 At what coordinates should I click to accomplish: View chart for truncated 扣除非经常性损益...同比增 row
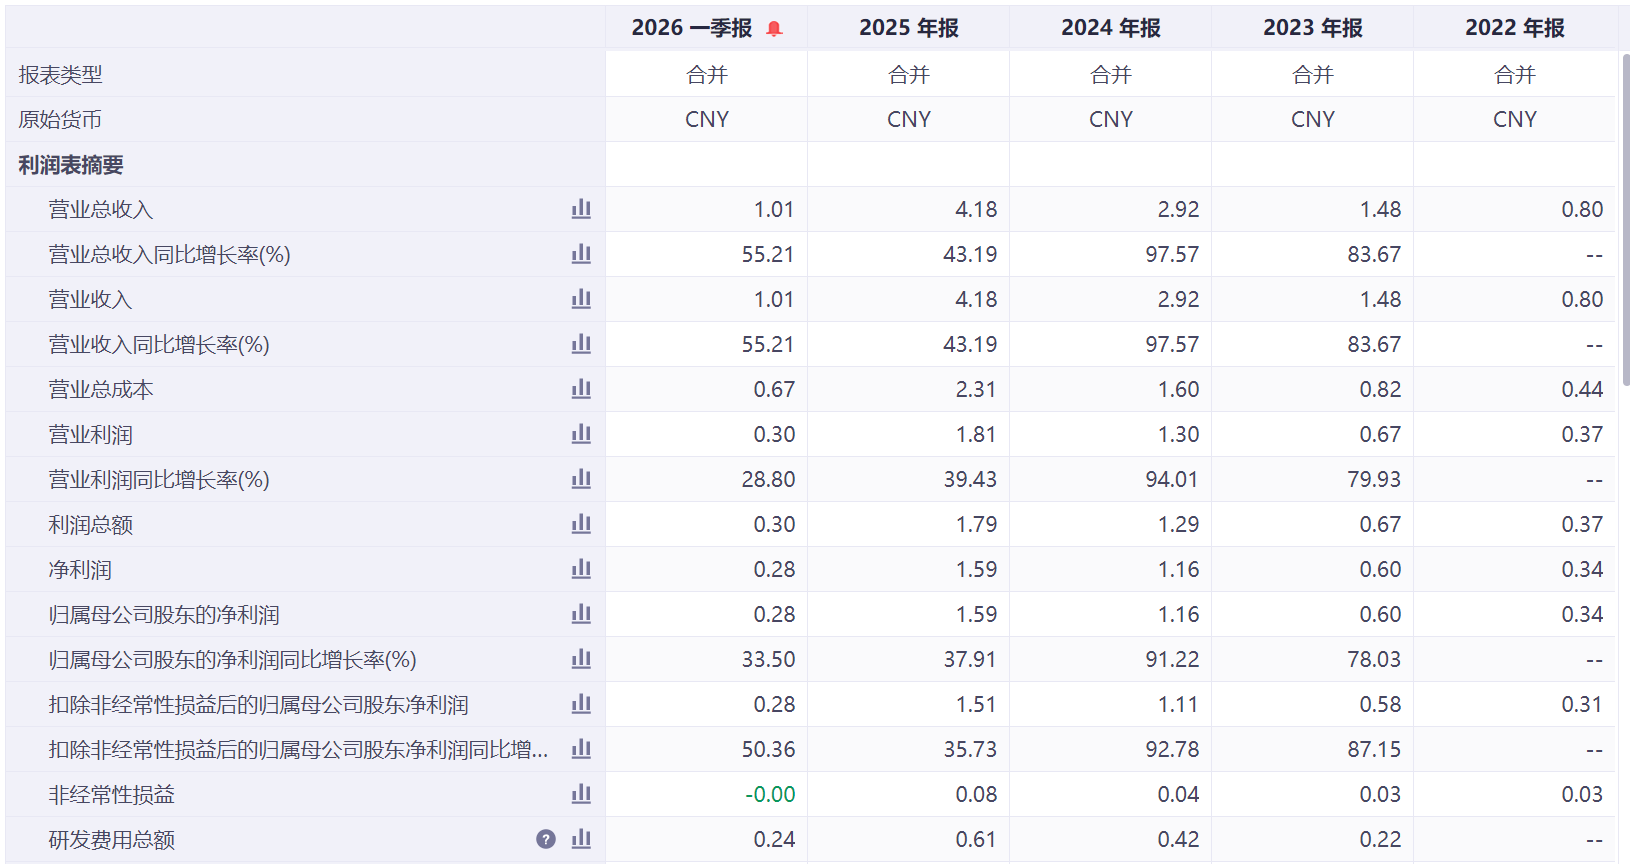(x=581, y=749)
